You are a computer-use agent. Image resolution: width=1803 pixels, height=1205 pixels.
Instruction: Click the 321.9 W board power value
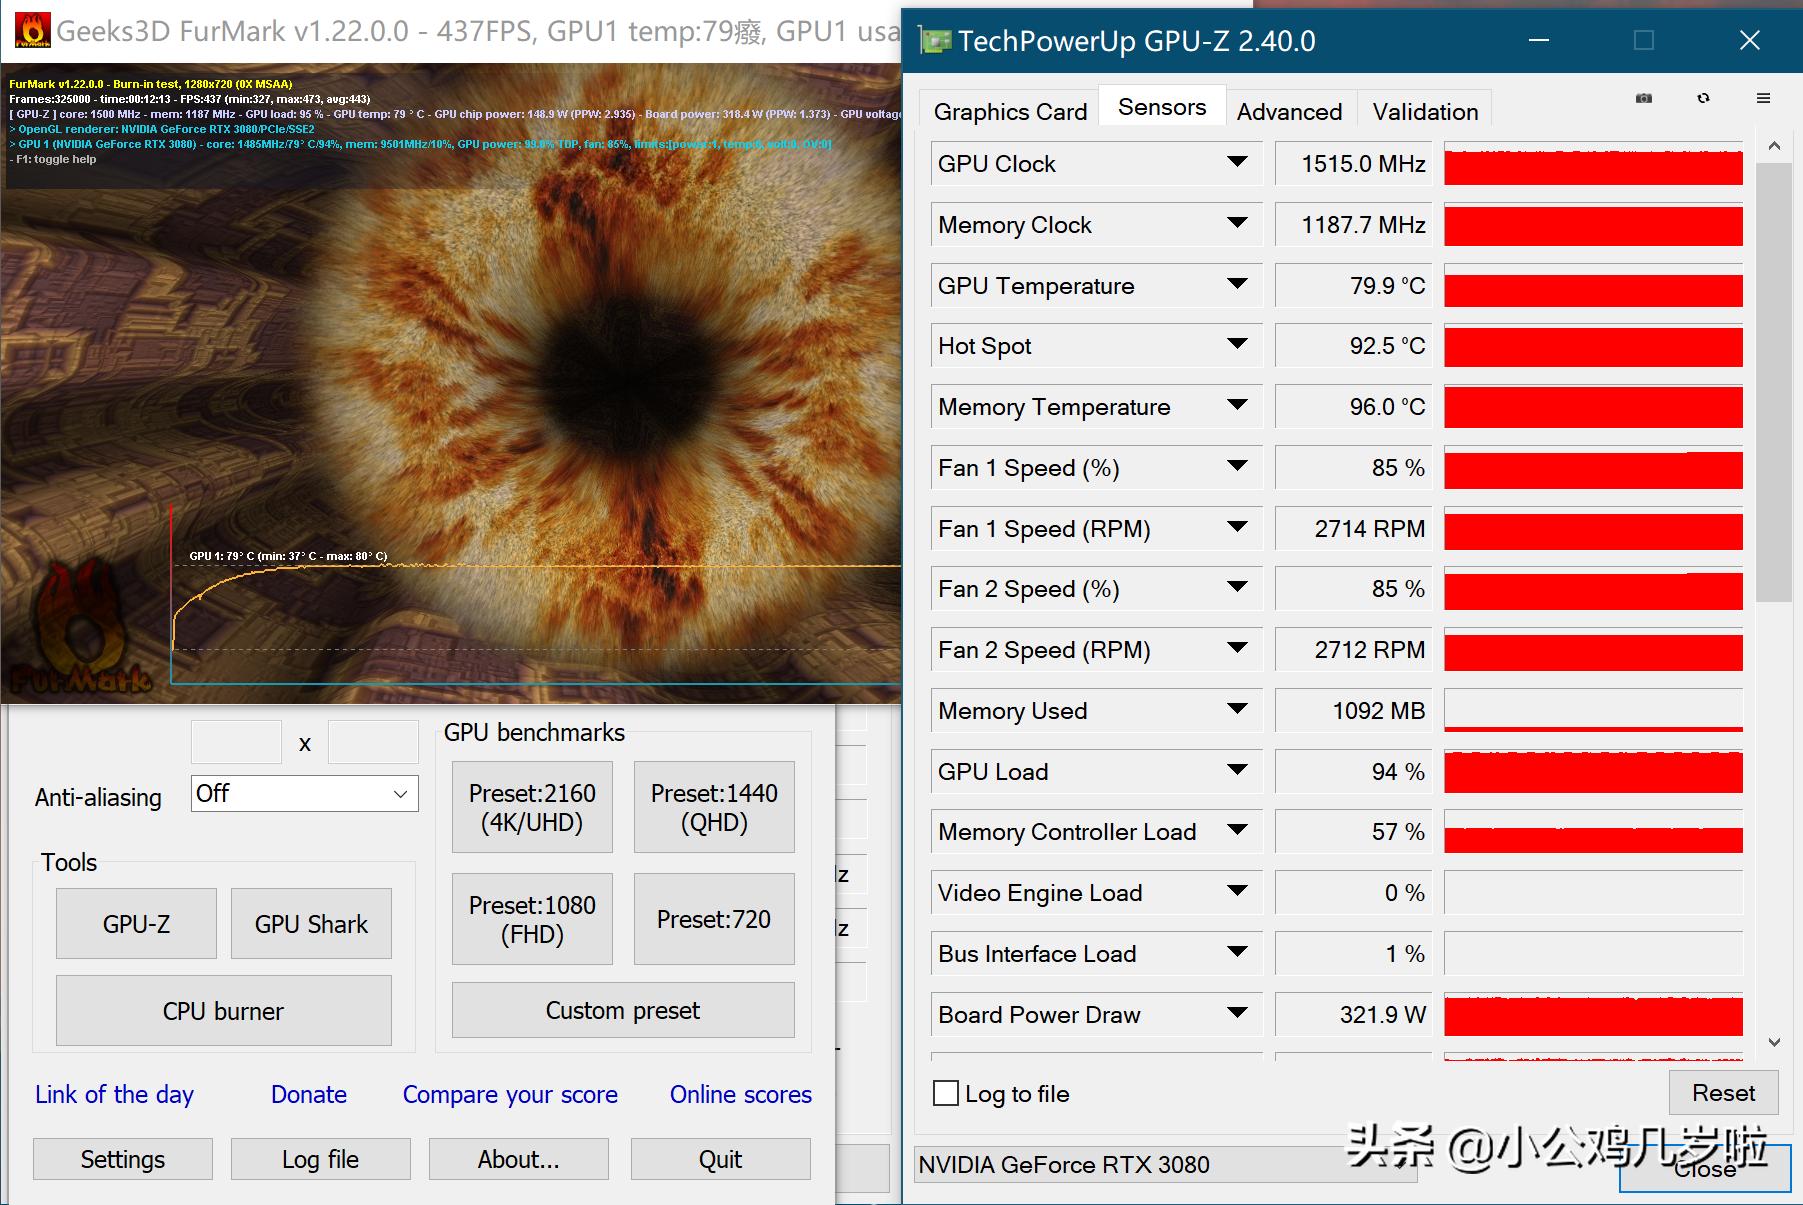[1354, 1014]
